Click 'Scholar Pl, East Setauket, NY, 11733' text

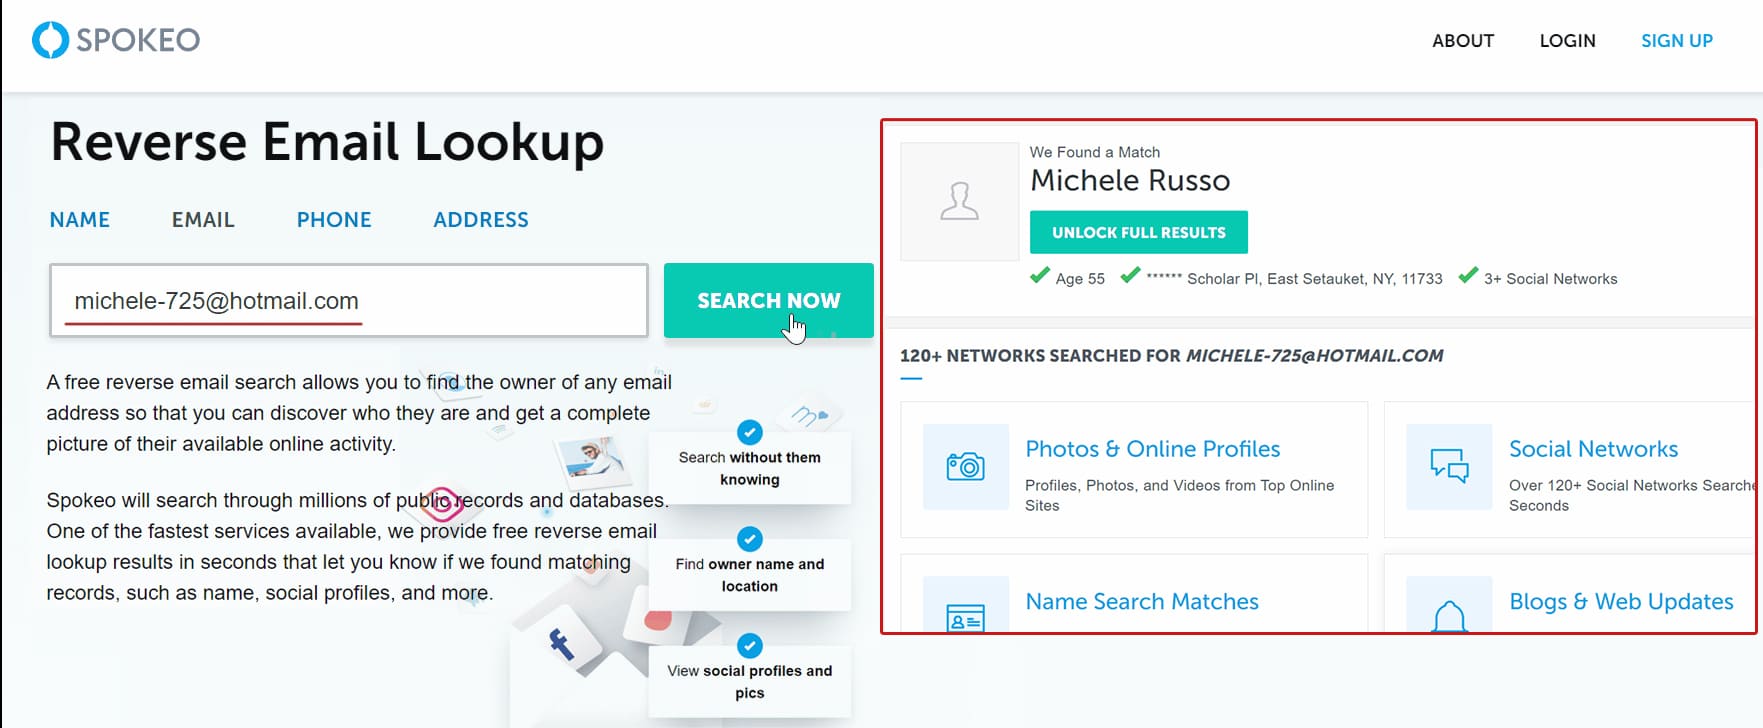[x=1315, y=279]
